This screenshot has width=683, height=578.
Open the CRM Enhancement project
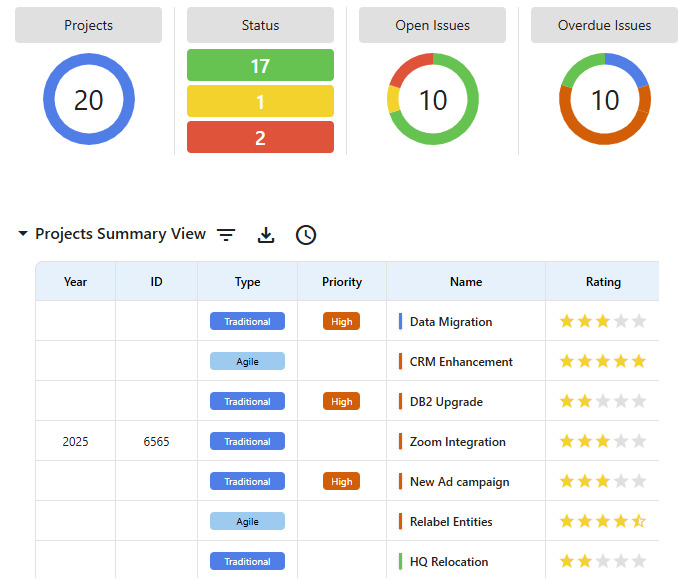[461, 362]
